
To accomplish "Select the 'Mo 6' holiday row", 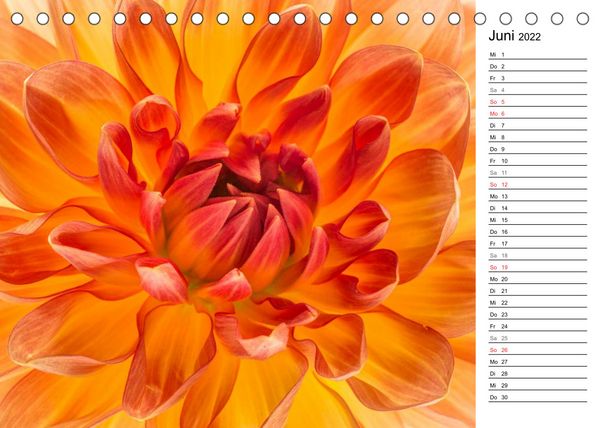I will [538, 114].
